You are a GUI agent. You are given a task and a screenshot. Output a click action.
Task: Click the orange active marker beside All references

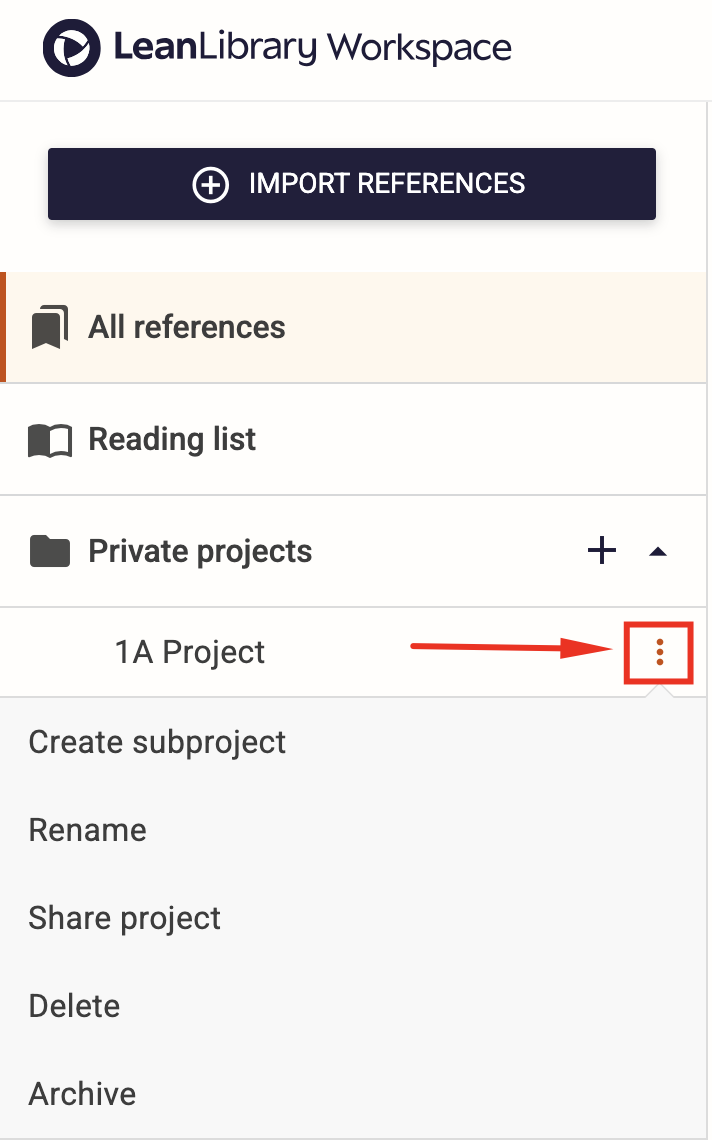click(3, 327)
